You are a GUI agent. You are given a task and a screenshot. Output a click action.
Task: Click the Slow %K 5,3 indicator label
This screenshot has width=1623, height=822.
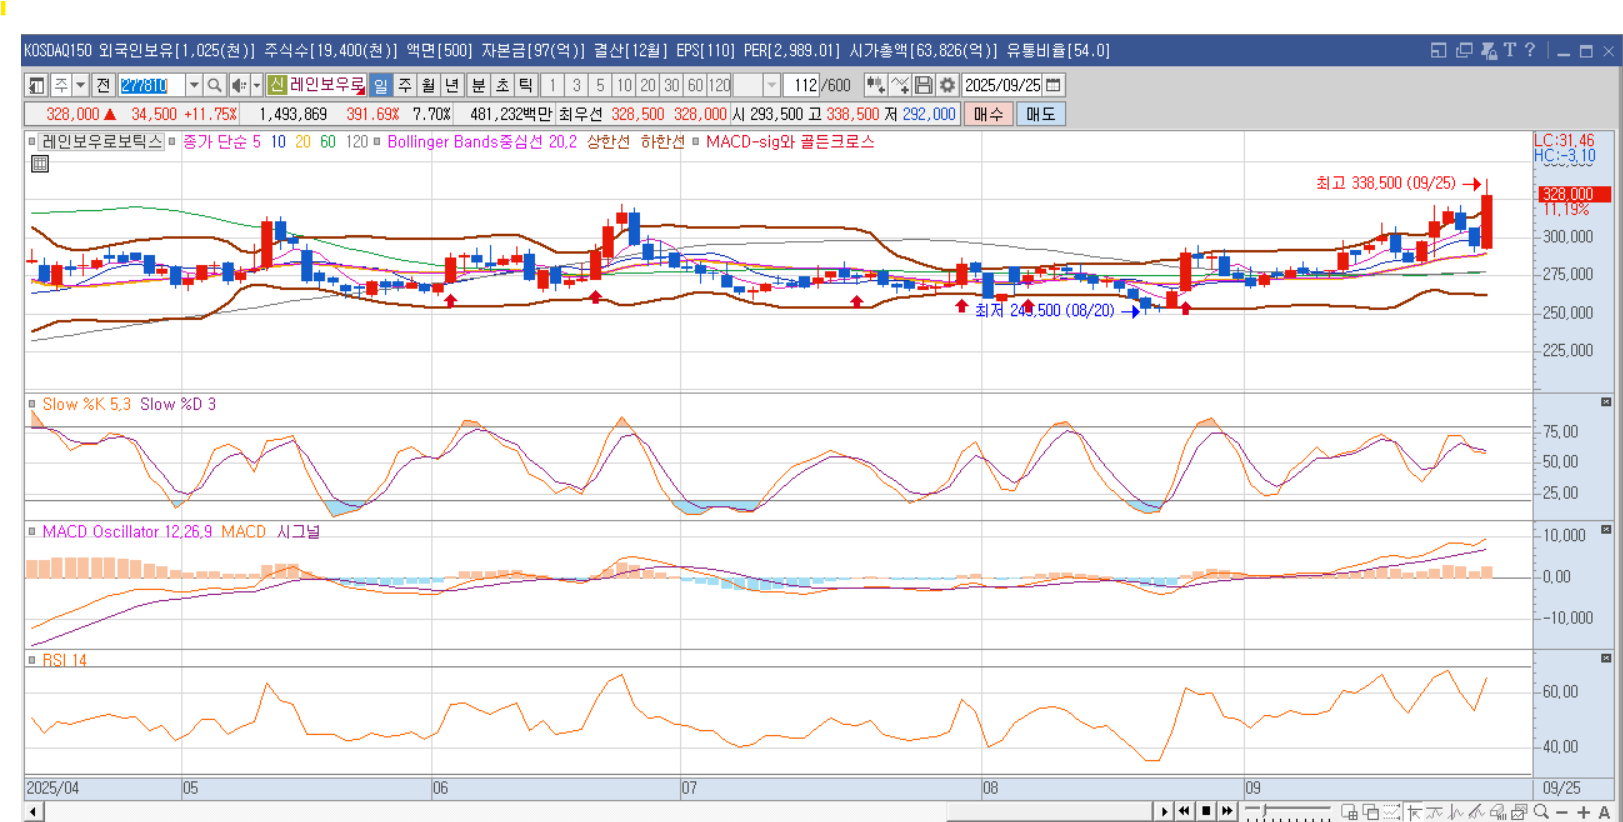pos(87,404)
